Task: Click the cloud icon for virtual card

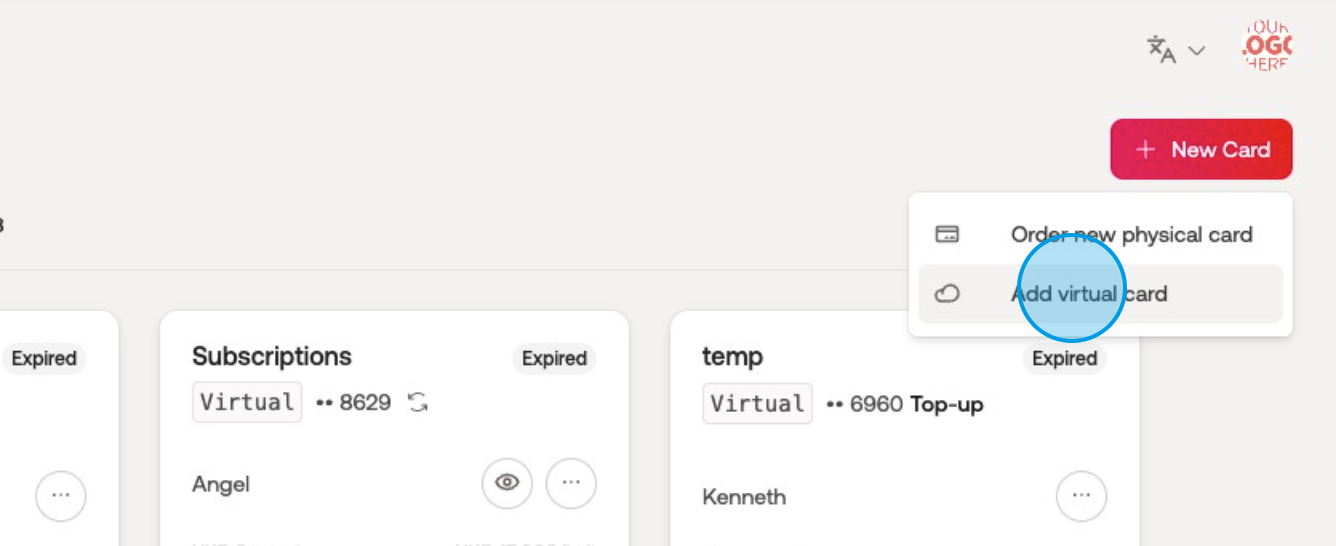Action: pos(947,294)
